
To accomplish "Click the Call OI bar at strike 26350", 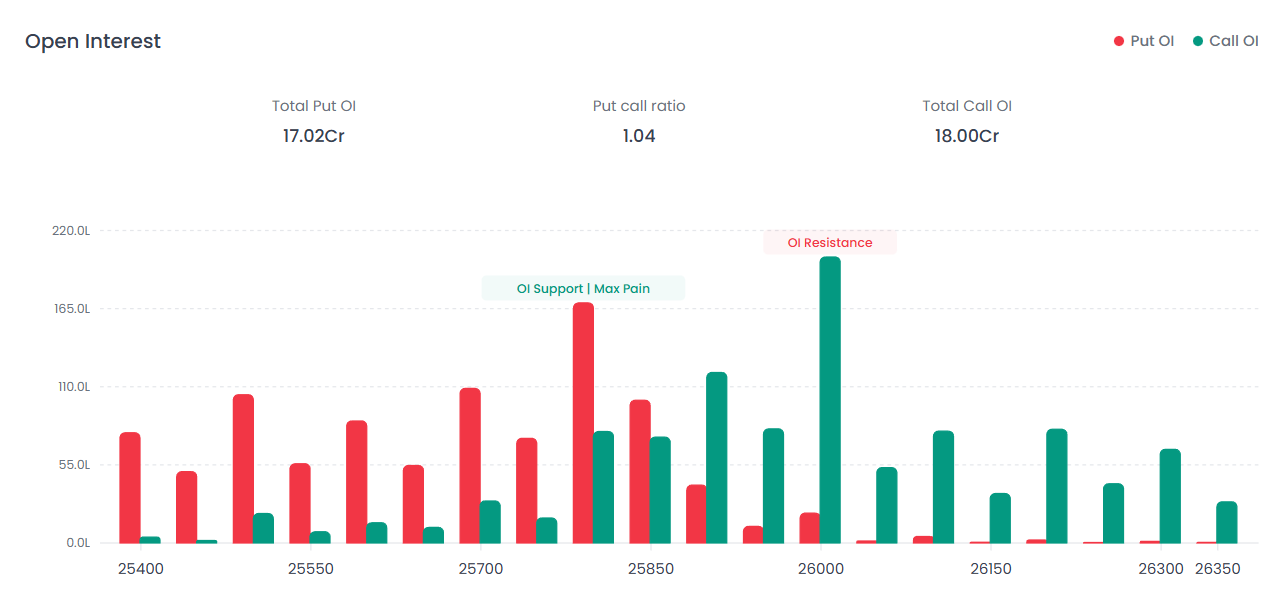I will [1227, 522].
